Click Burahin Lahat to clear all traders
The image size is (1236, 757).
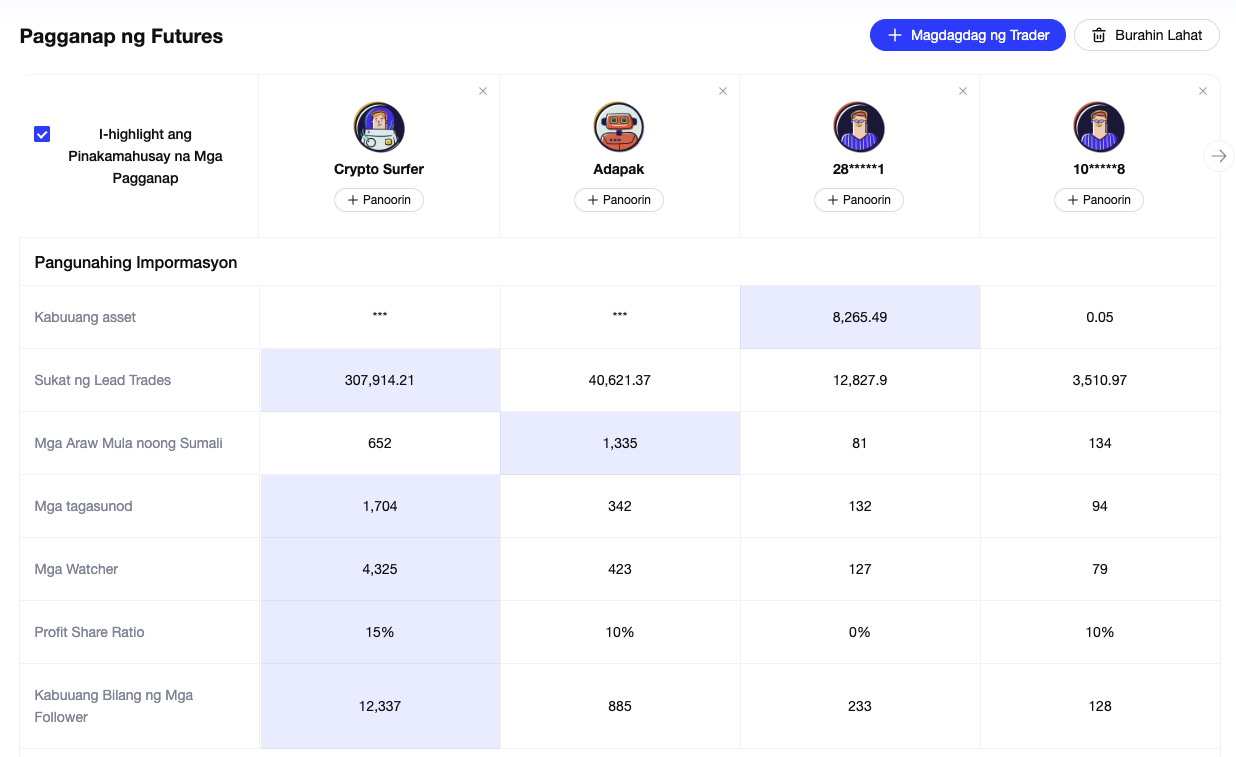1146,35
